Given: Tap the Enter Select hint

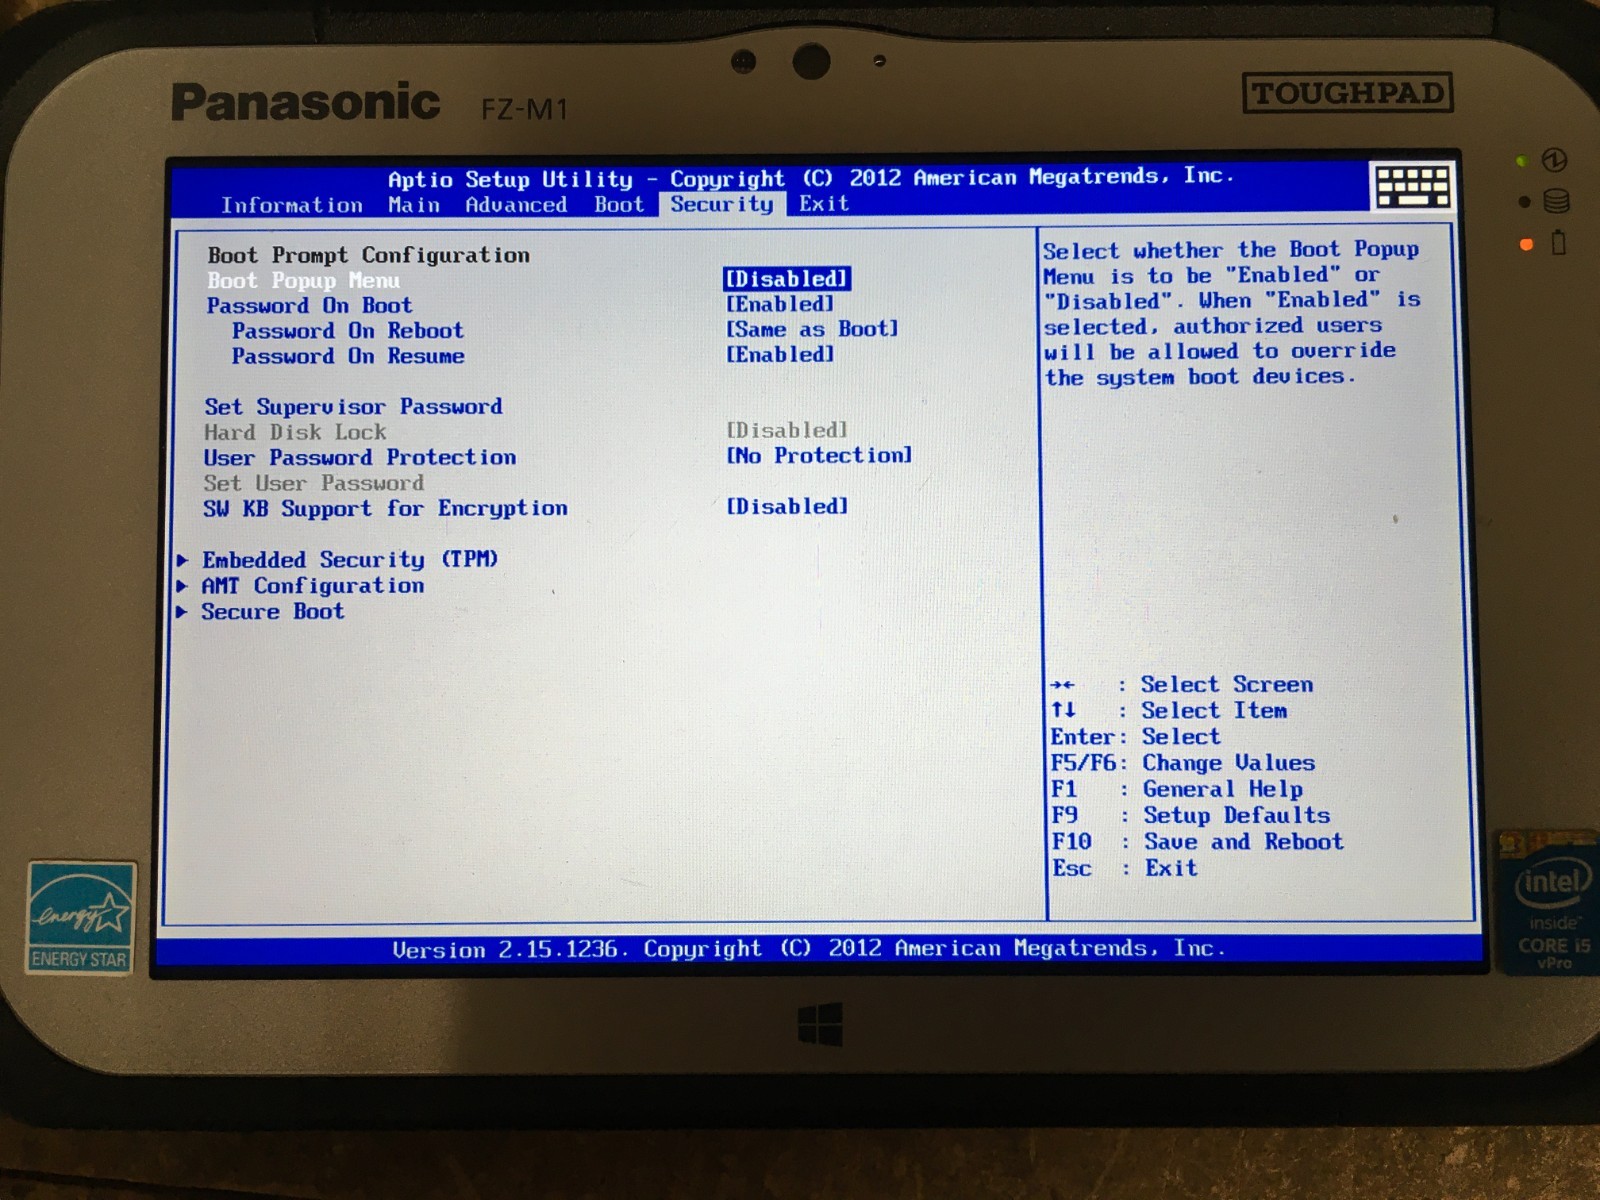Looking at the screenshot, I should [1135, 737].
